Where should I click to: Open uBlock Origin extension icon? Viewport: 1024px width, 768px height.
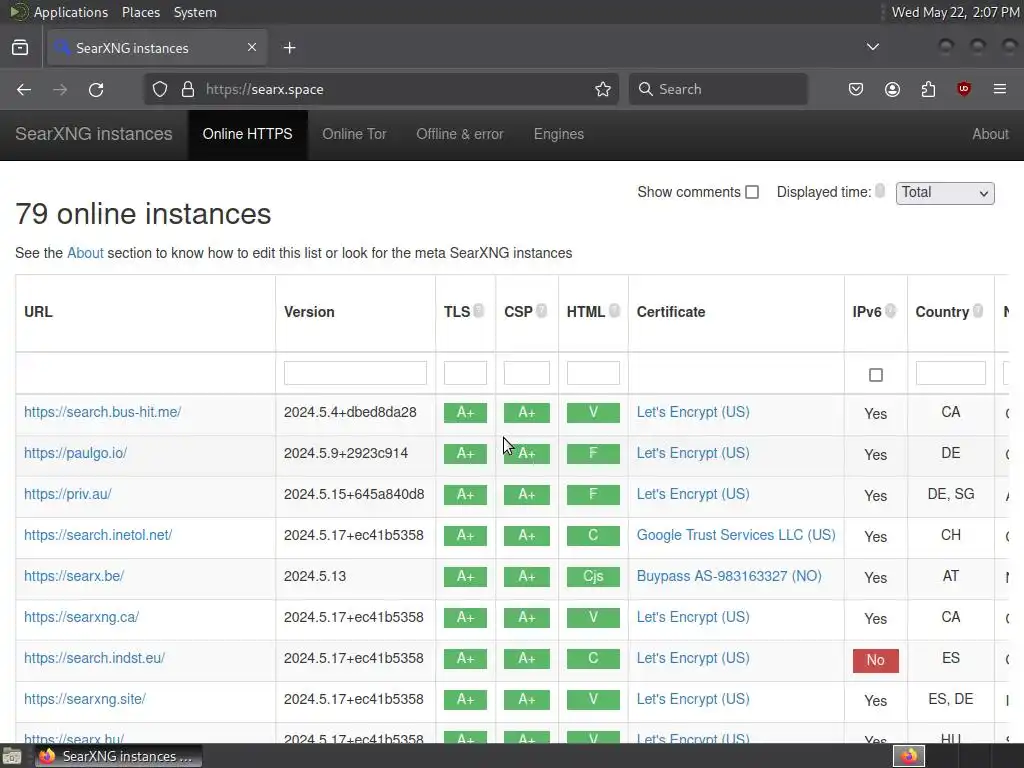coord(963,89)
